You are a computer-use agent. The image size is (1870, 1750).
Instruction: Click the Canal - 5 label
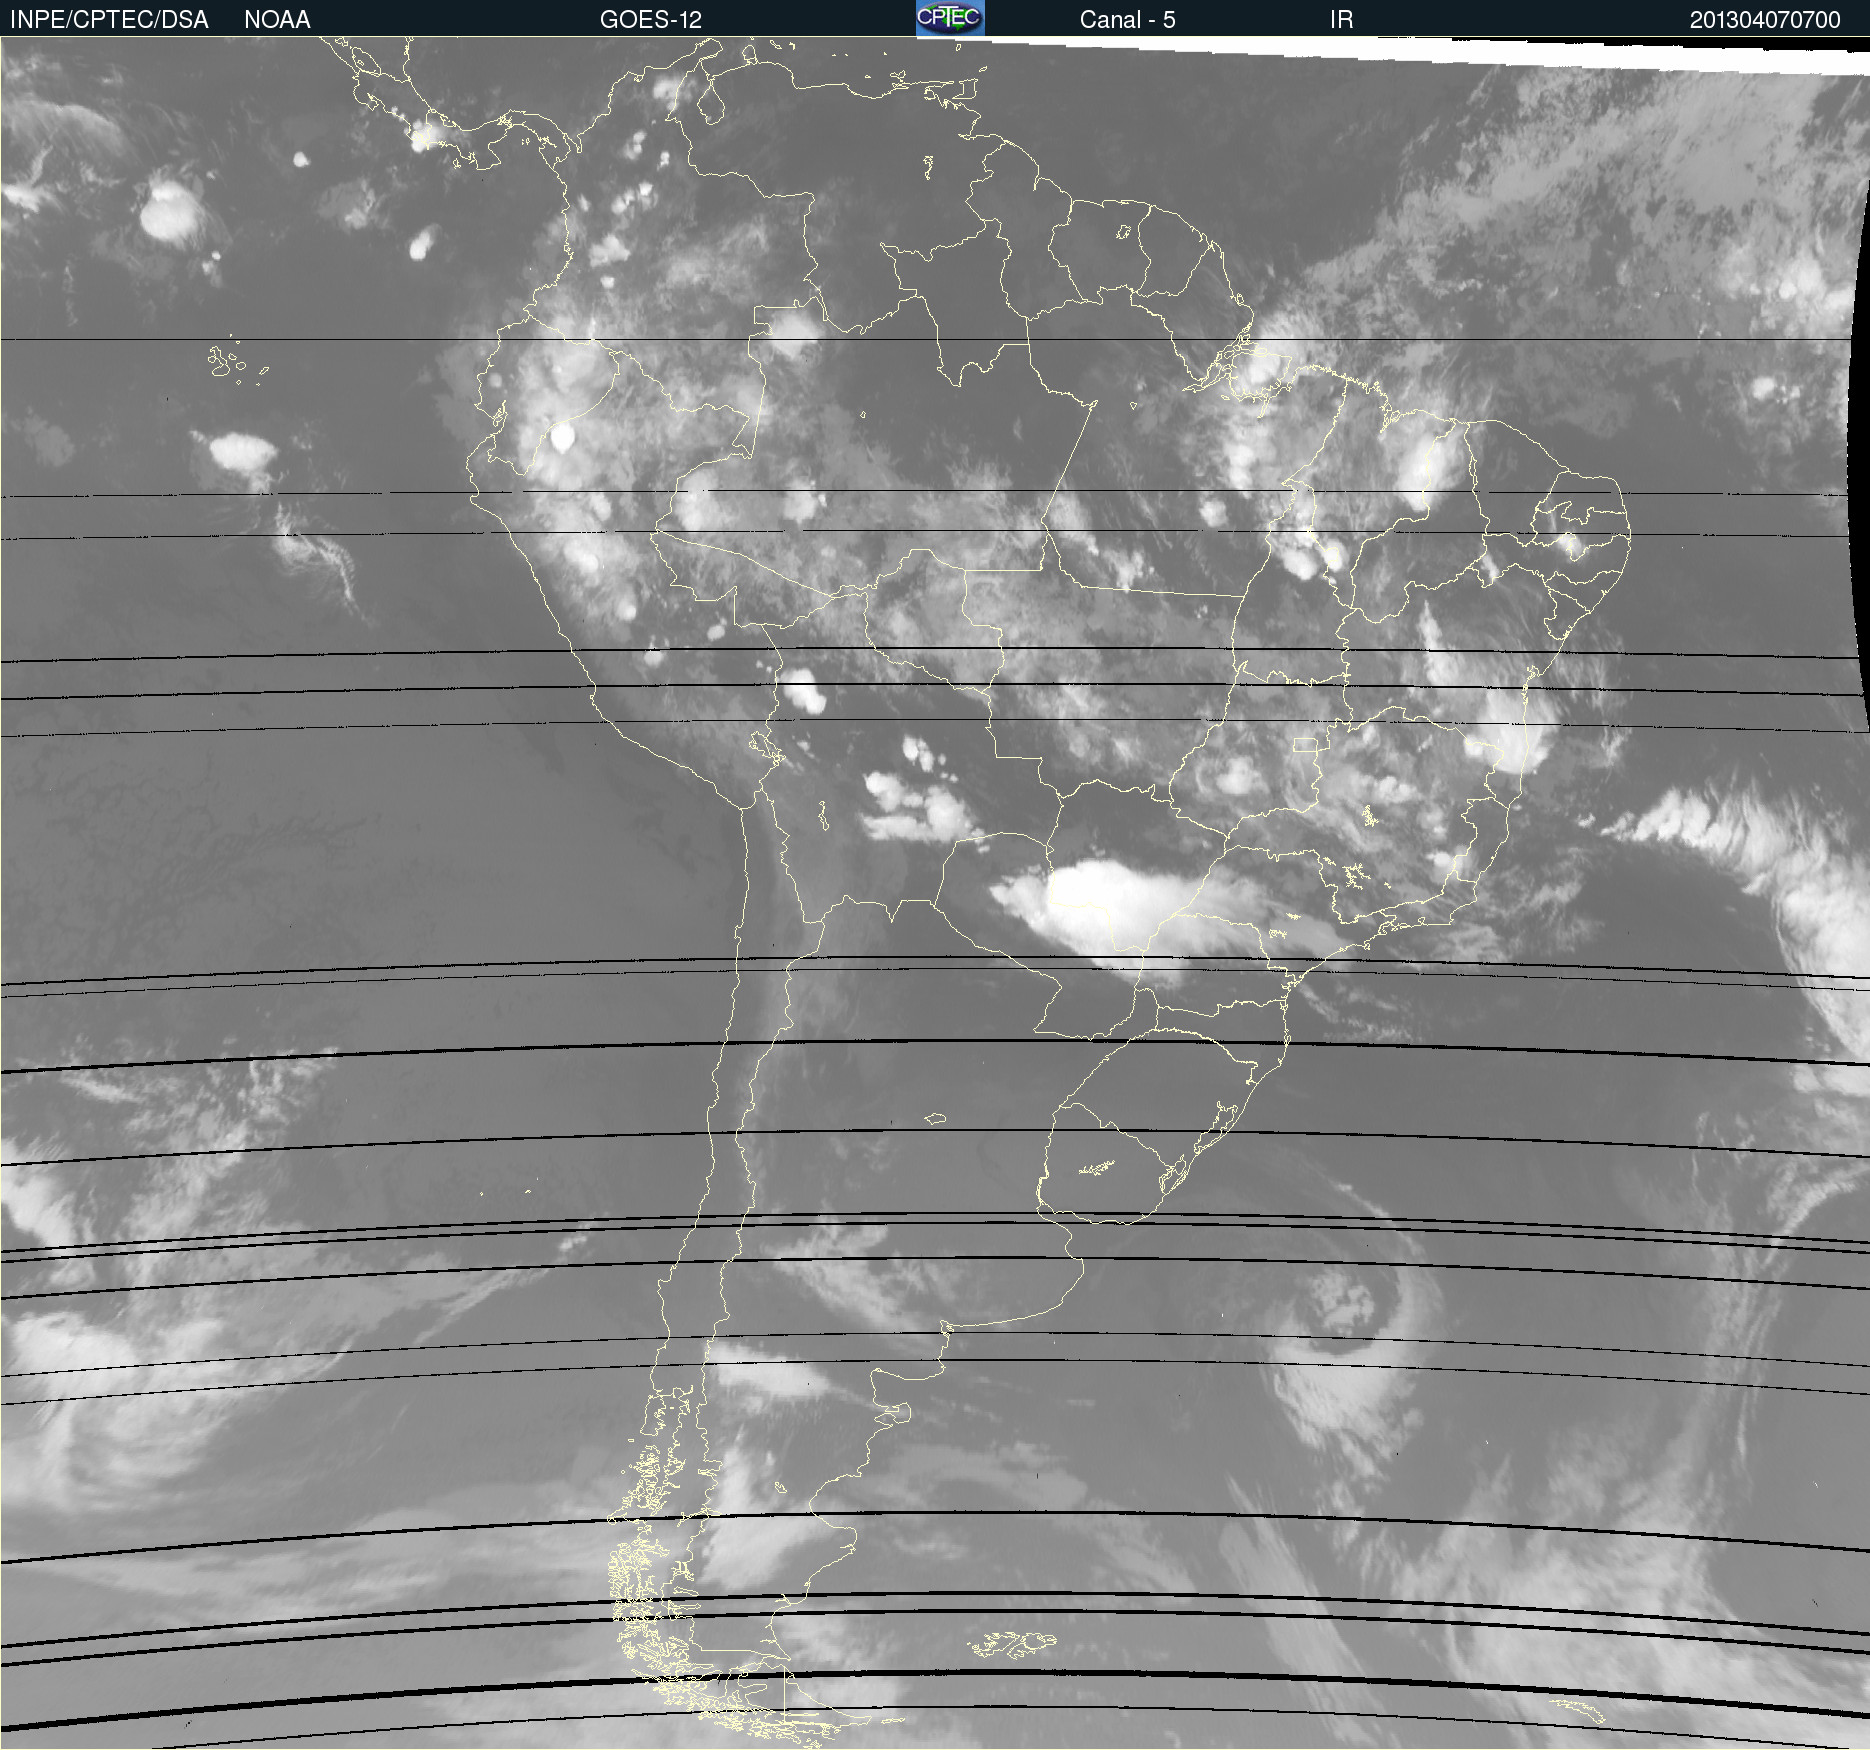pos(1127,20)
